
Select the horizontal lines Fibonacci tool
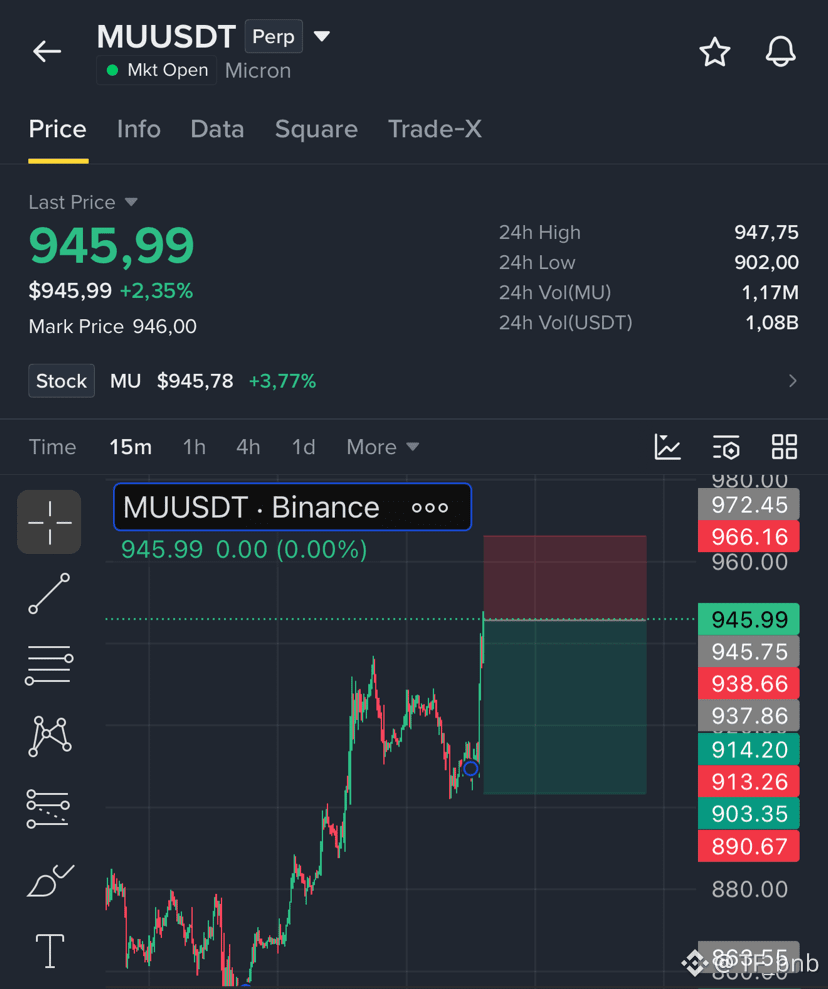click(x=49, y=665)
